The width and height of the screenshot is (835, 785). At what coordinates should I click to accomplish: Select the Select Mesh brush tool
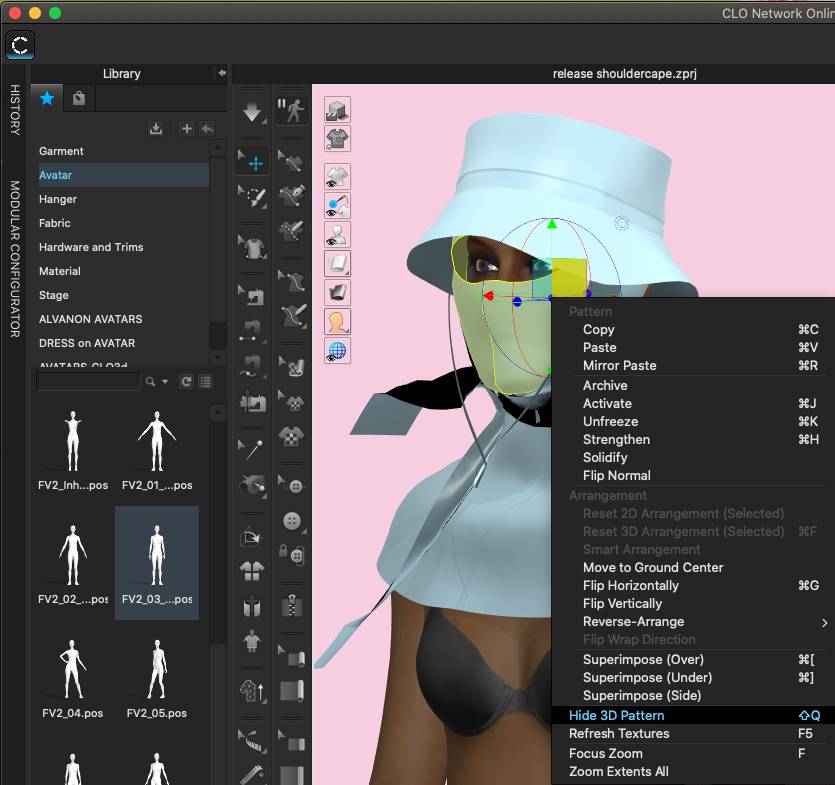[252, 197]
